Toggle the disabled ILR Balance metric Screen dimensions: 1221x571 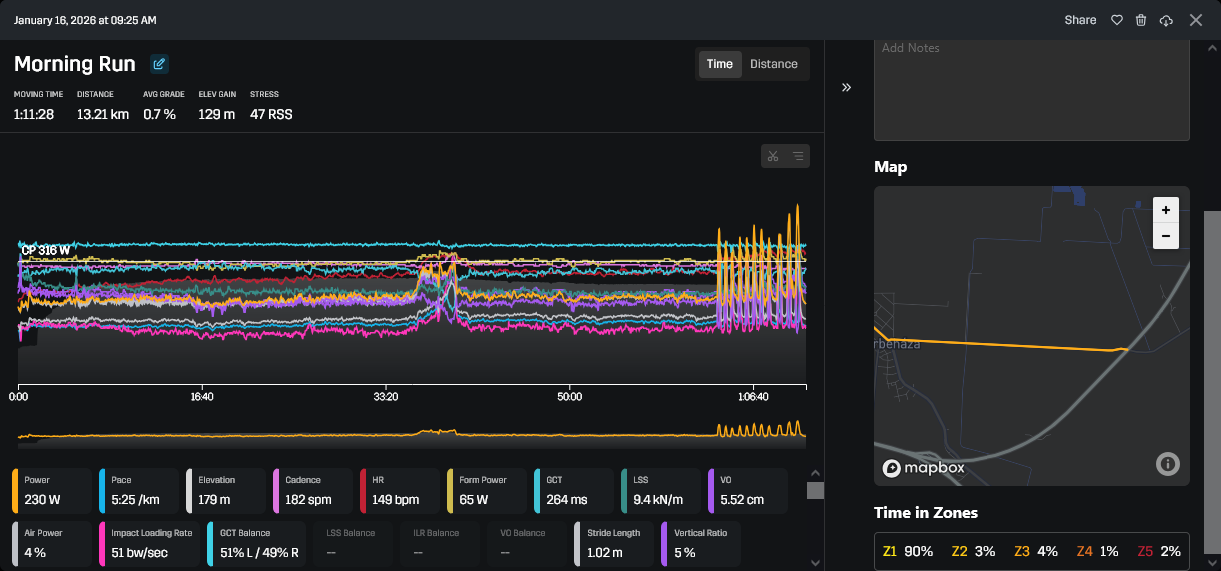440,544
